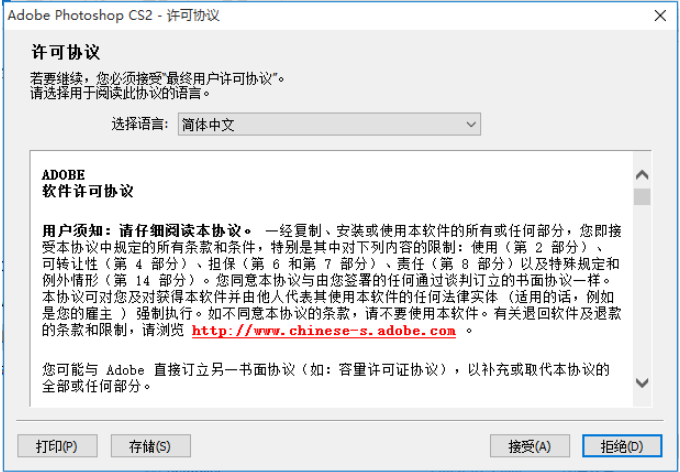Click the license scrollbar thumb
680x472 pixels.
click(642, 197)
